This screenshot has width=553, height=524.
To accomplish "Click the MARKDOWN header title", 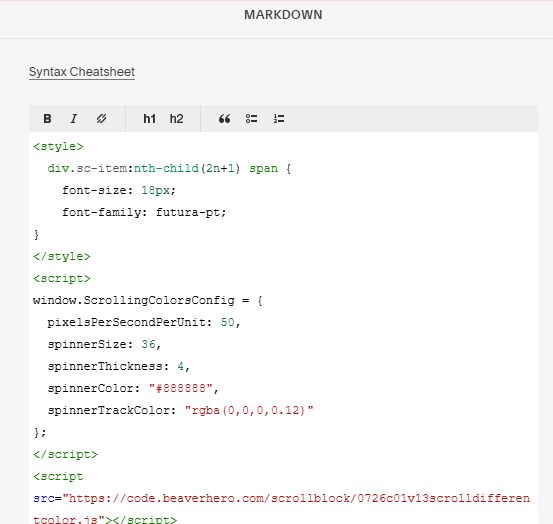I will (283, 15).
